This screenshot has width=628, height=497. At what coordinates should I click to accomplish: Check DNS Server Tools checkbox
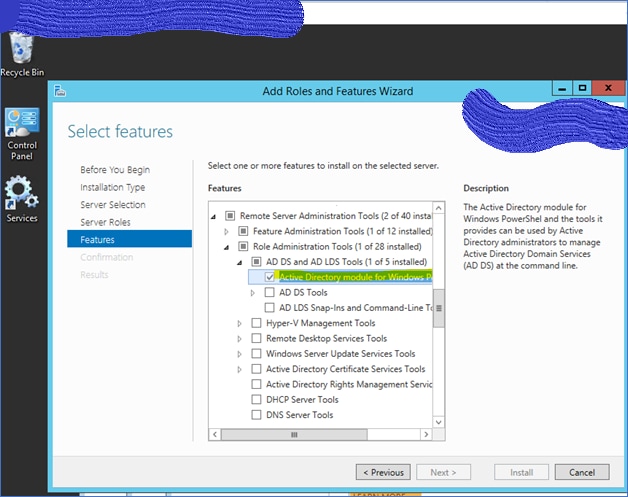coord(256,415)
